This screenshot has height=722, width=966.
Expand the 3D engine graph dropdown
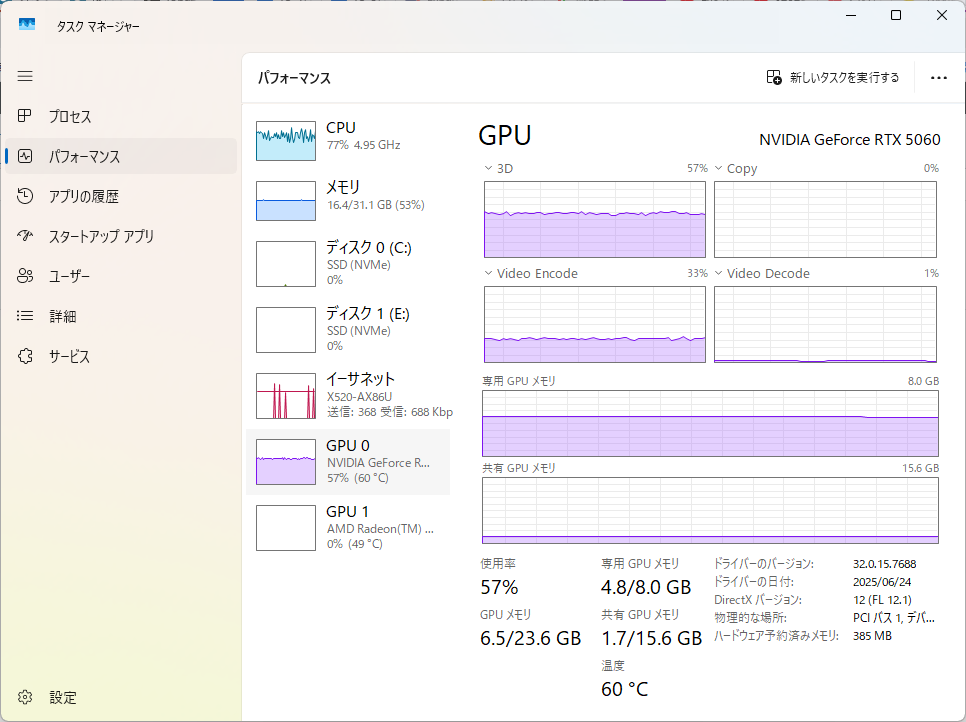(x=488, y=169)
